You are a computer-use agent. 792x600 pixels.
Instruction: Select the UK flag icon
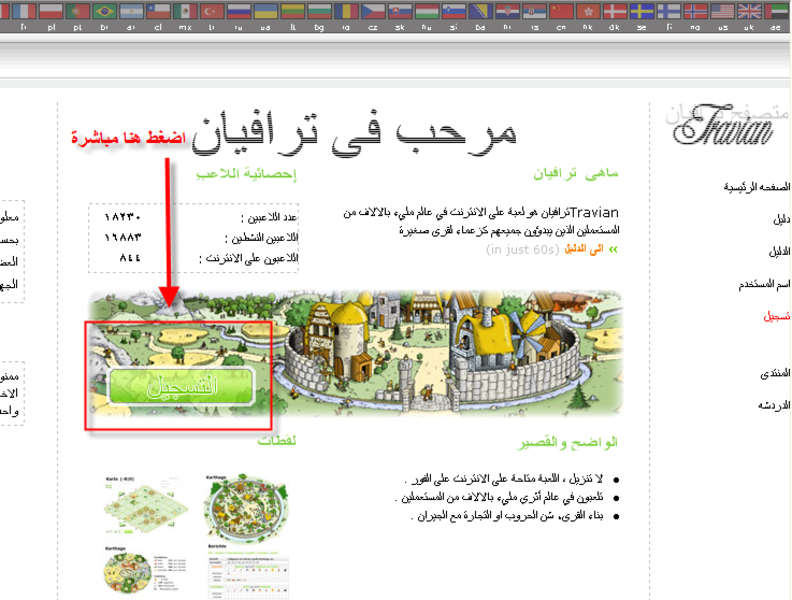click(749, 11)
